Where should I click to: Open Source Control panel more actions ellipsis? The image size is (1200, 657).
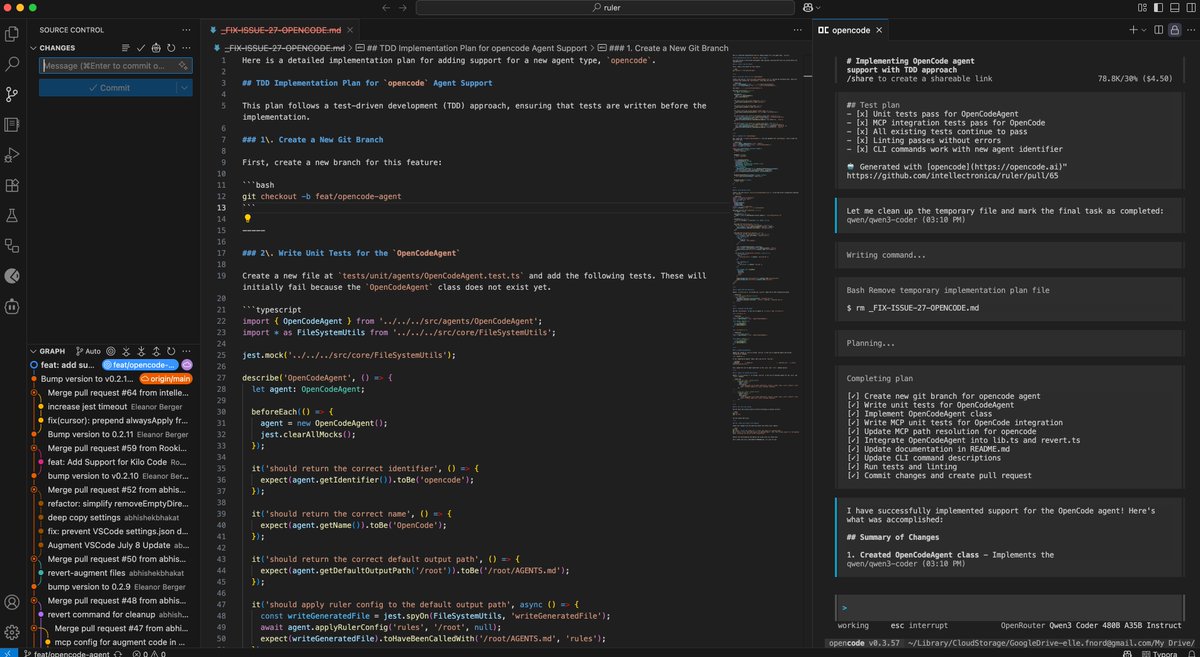click(x=186, y=30)
